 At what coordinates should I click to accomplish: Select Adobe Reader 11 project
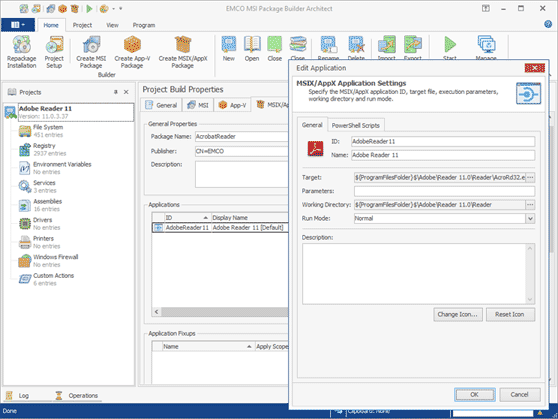[x=76, y=112]
